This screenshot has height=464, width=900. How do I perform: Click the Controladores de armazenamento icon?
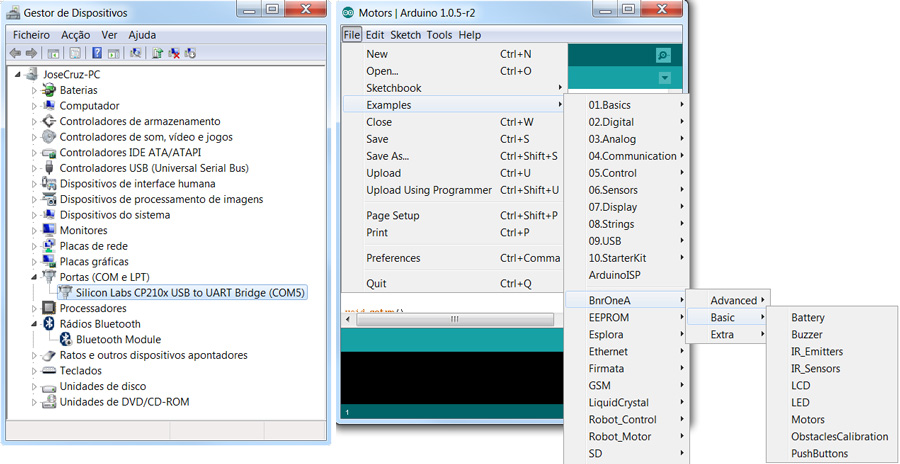[x=50, y=121]
